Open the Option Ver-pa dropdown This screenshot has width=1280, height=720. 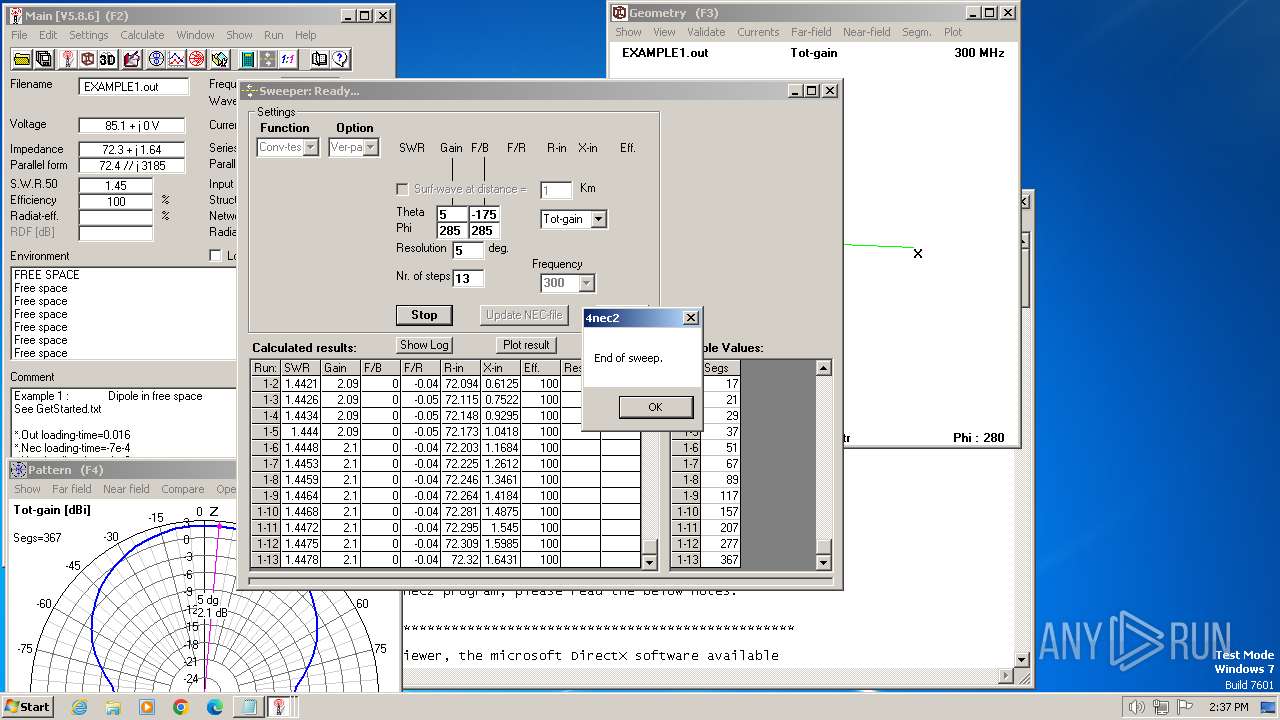[x=371, y=147]
